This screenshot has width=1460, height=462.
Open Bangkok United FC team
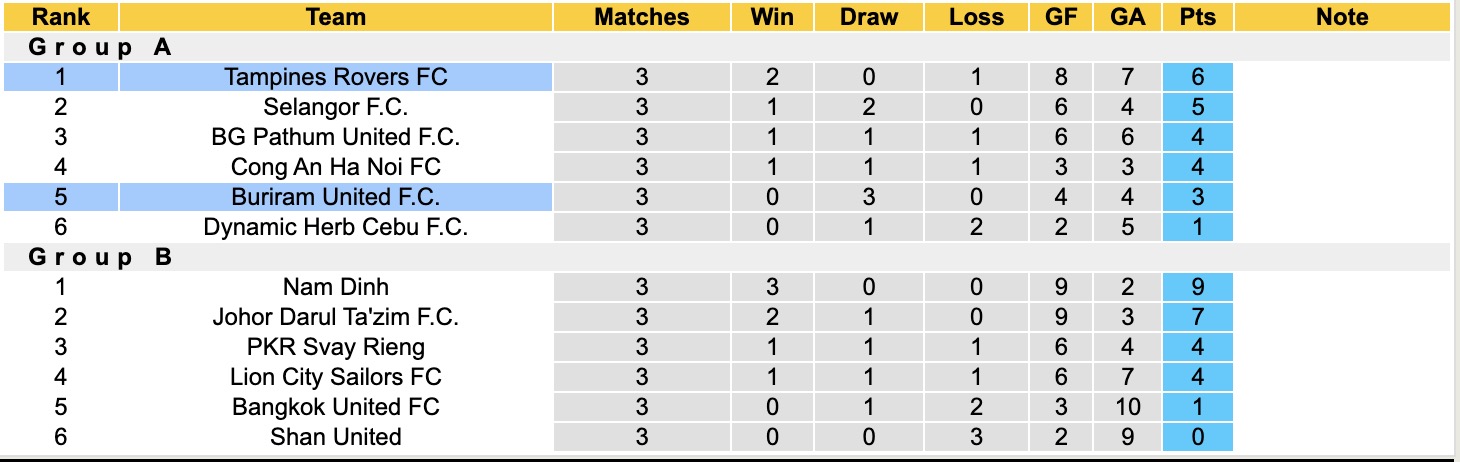(336, 407)
